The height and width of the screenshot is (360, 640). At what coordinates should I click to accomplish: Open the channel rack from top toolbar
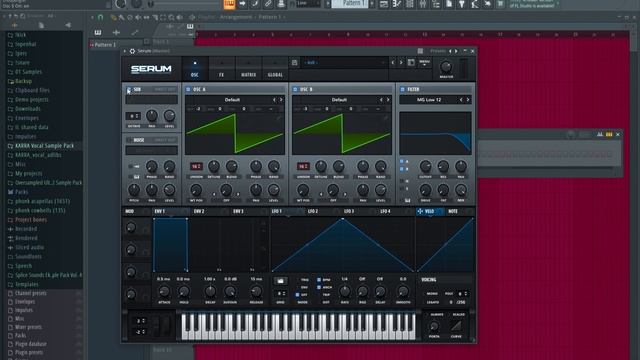[409, 4]
